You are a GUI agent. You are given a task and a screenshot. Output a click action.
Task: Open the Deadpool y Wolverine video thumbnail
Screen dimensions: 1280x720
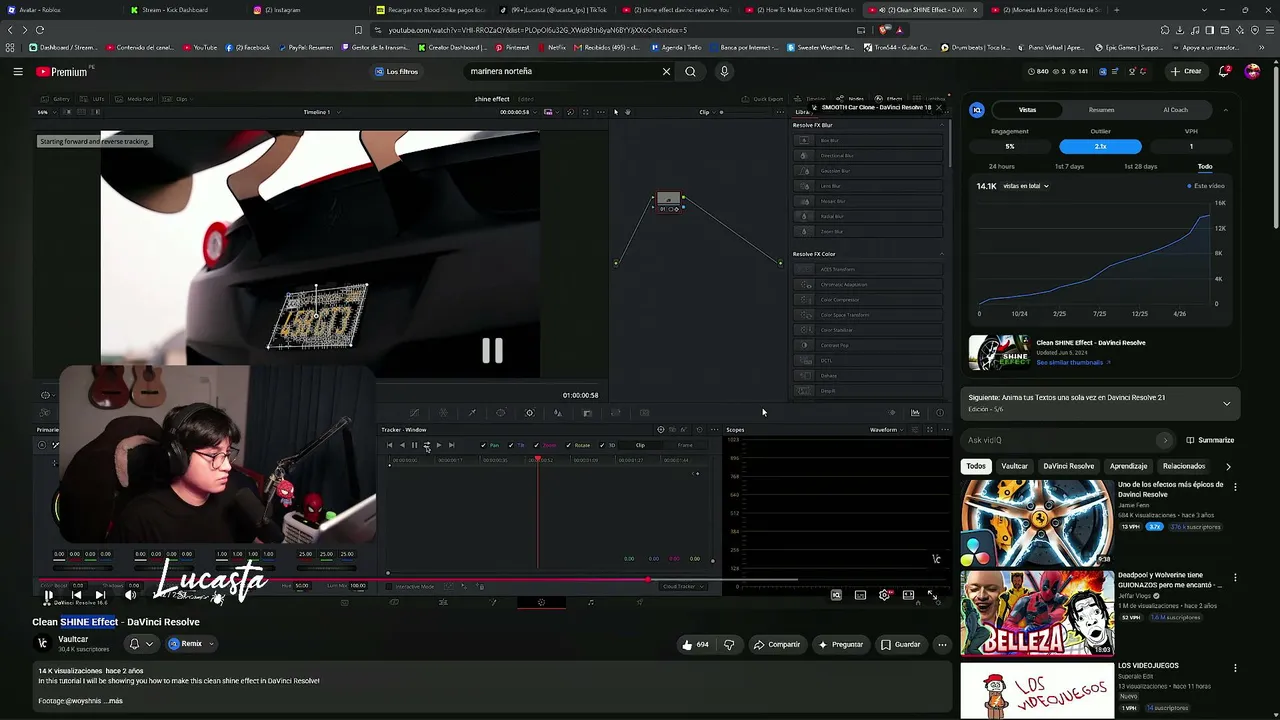point(1037,613)
